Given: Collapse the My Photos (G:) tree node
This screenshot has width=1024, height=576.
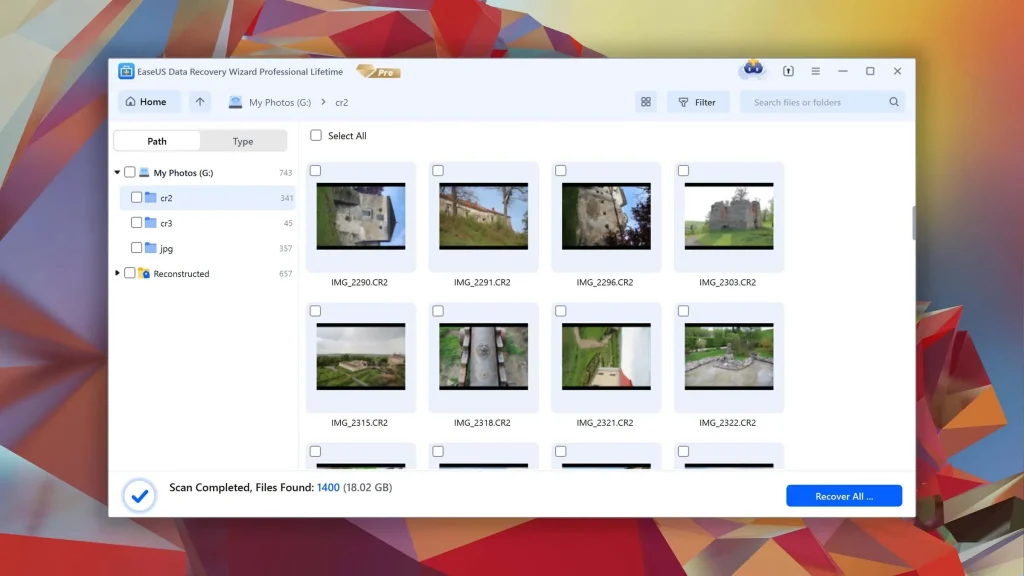Looking at the screenshot, I should (x=118, y=172).
